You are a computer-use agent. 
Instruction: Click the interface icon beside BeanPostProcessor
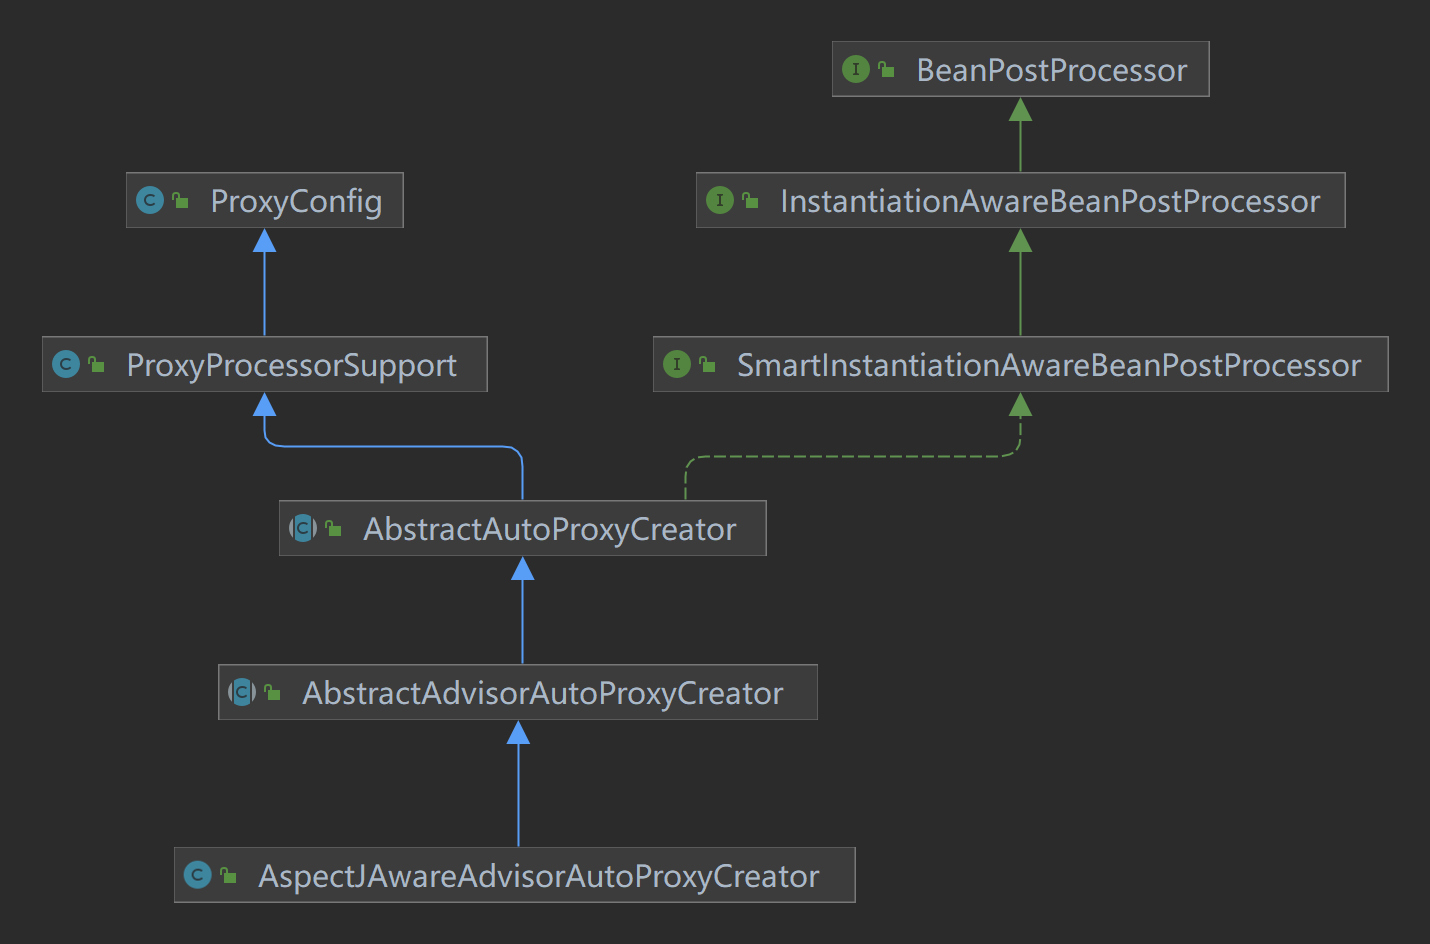coord(856,69)
